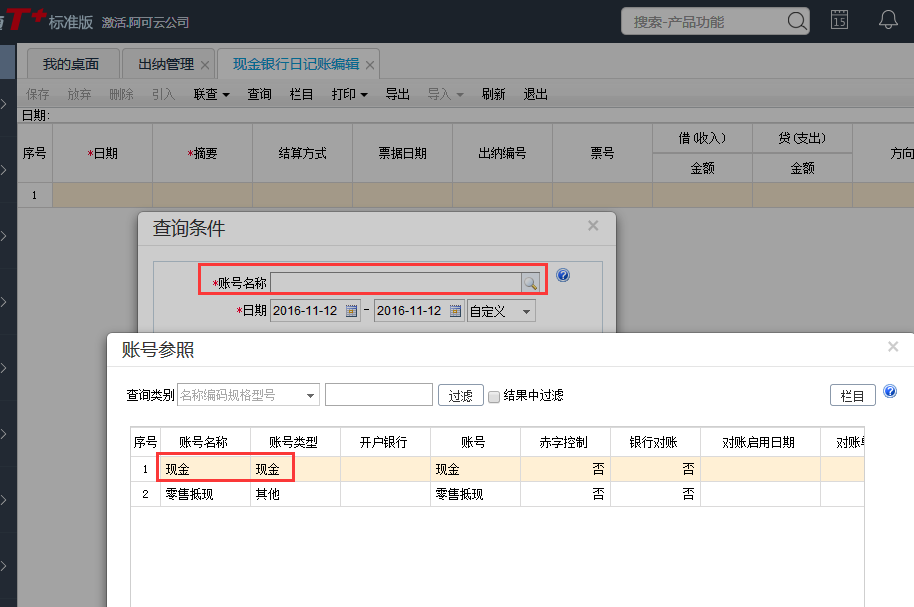Click the search magnifier in product search
Viewport: 914px width, 607px height.
point(796,21)
